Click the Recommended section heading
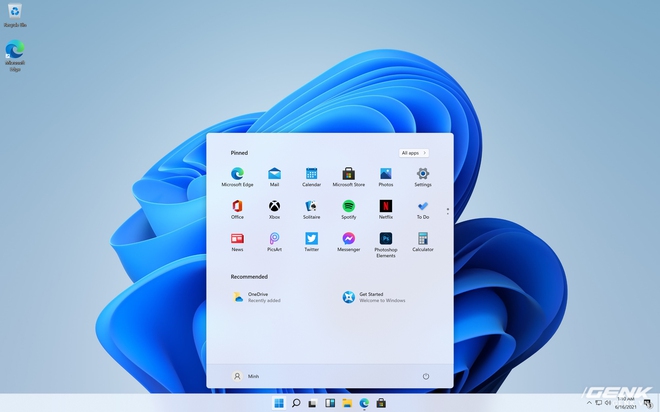 tap(249, 276)
